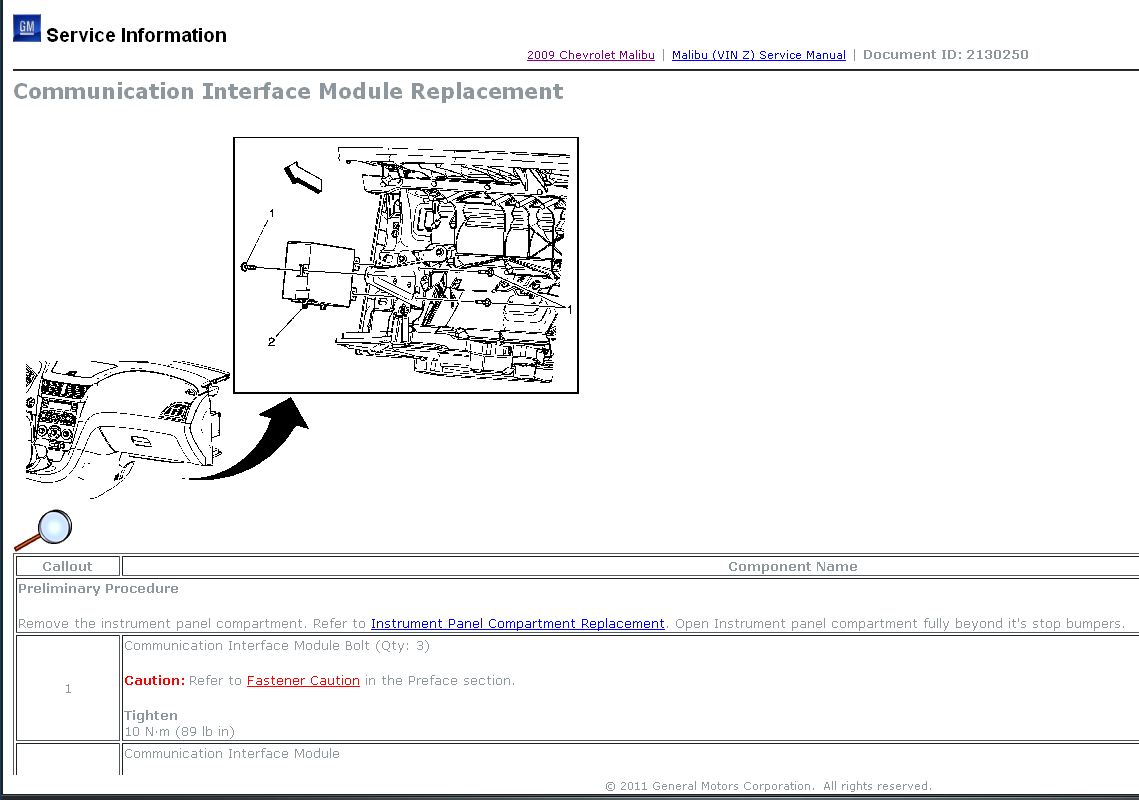
Task: Click the Service Information heading
Action: (x=137, y=35)
